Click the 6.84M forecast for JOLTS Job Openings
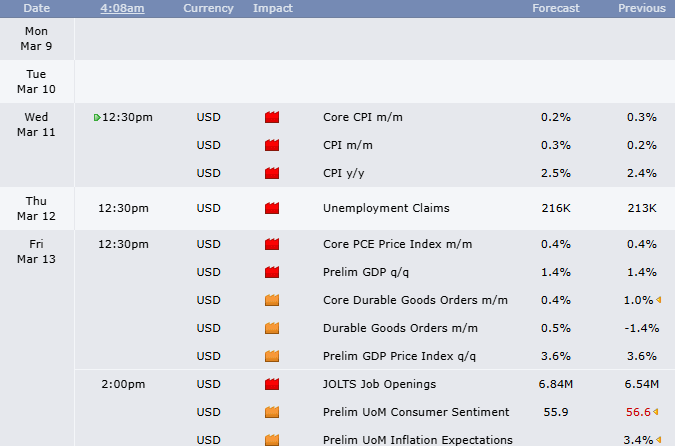The image size is (675, 446). point(556,384)
